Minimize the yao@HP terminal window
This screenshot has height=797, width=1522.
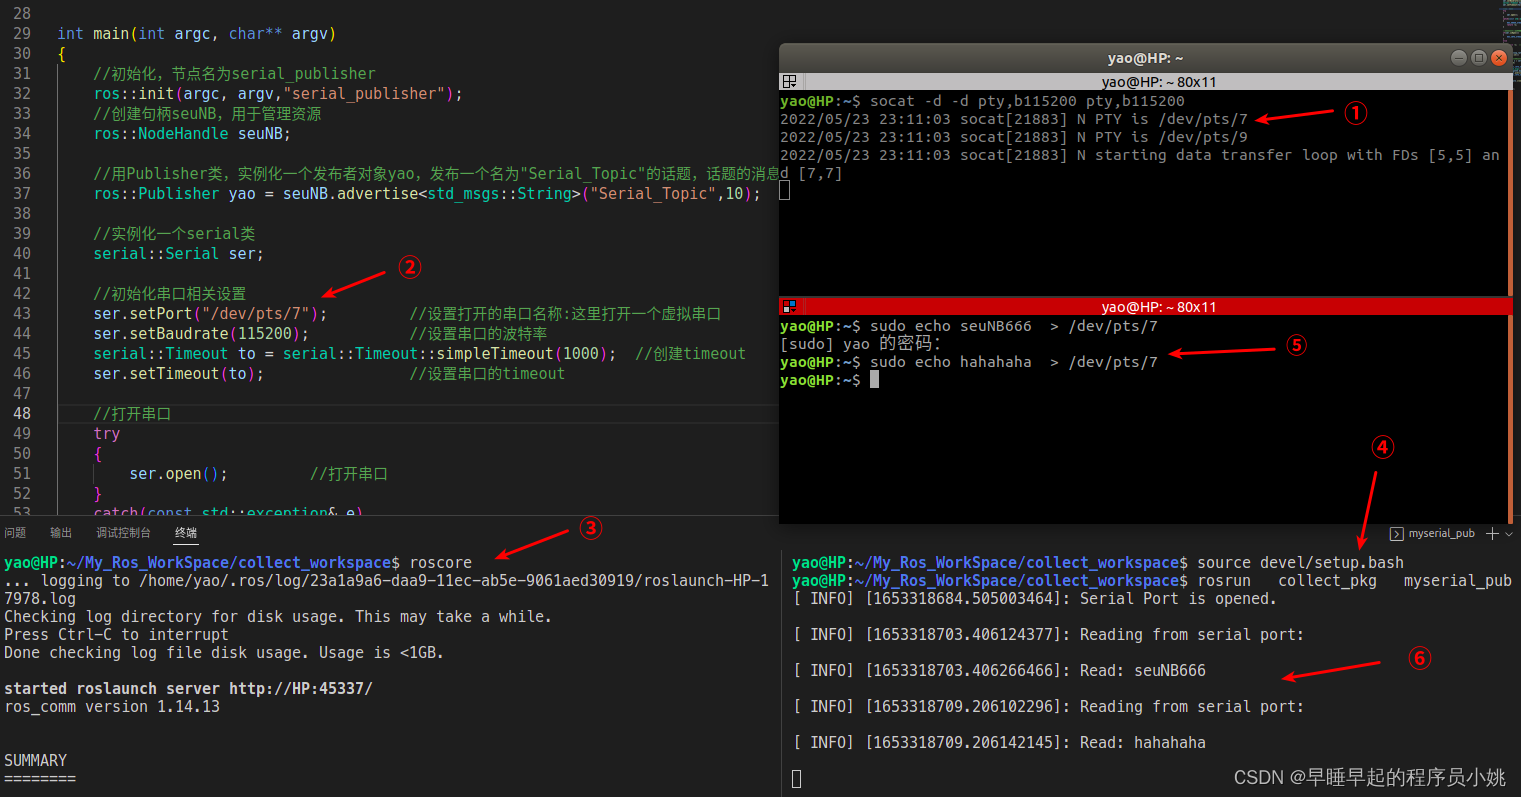1459,58
